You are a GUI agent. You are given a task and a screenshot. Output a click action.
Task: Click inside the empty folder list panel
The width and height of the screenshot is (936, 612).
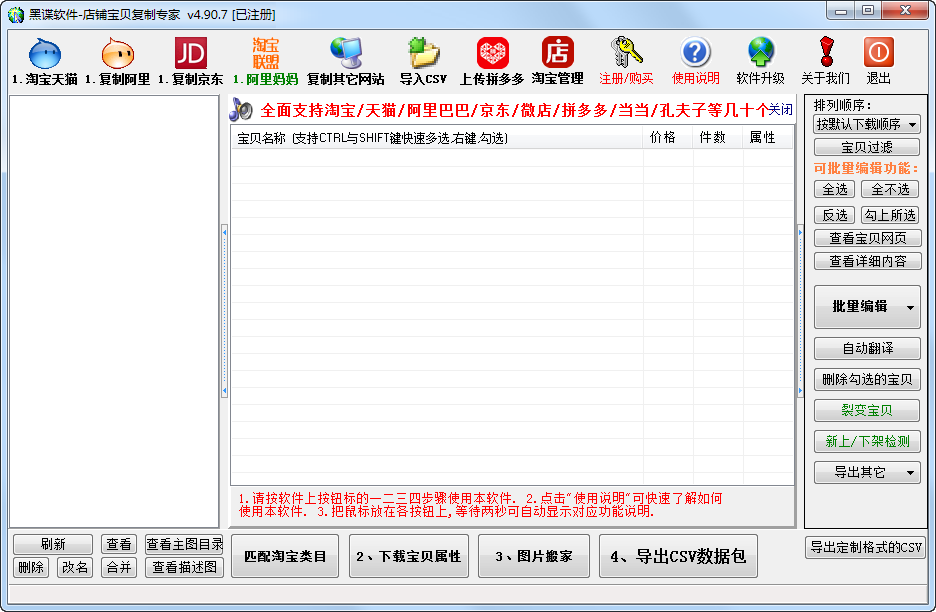[114, 311]
